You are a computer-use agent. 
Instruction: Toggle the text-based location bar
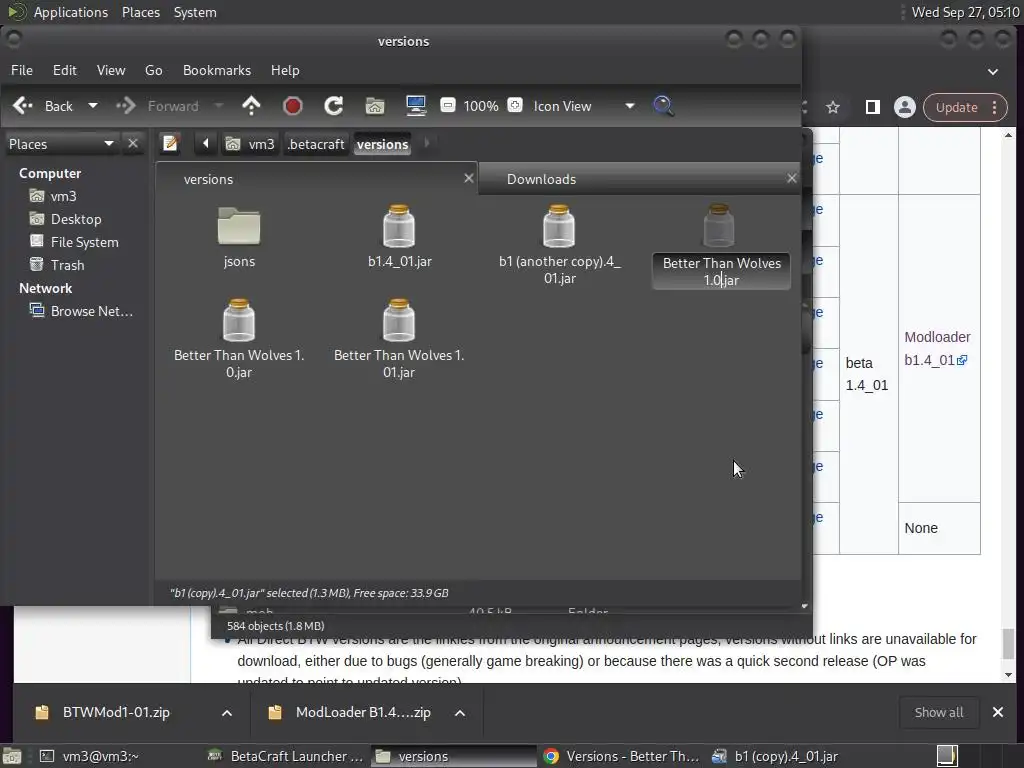[170, 143]
